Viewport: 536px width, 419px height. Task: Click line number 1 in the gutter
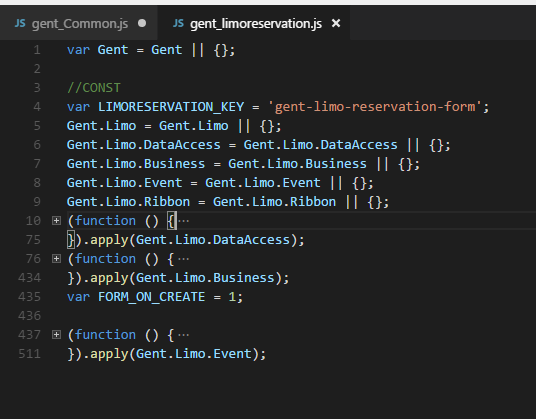tap(37, 50)
